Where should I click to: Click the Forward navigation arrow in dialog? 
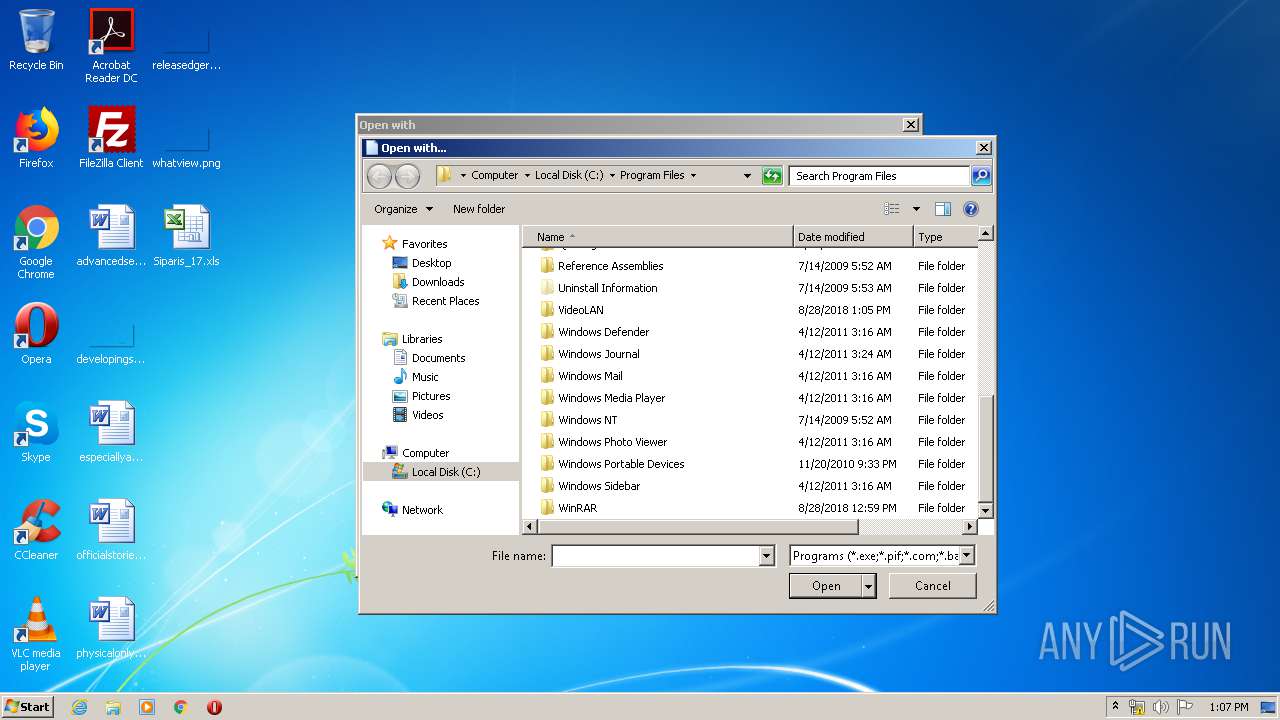click(407, 176)
